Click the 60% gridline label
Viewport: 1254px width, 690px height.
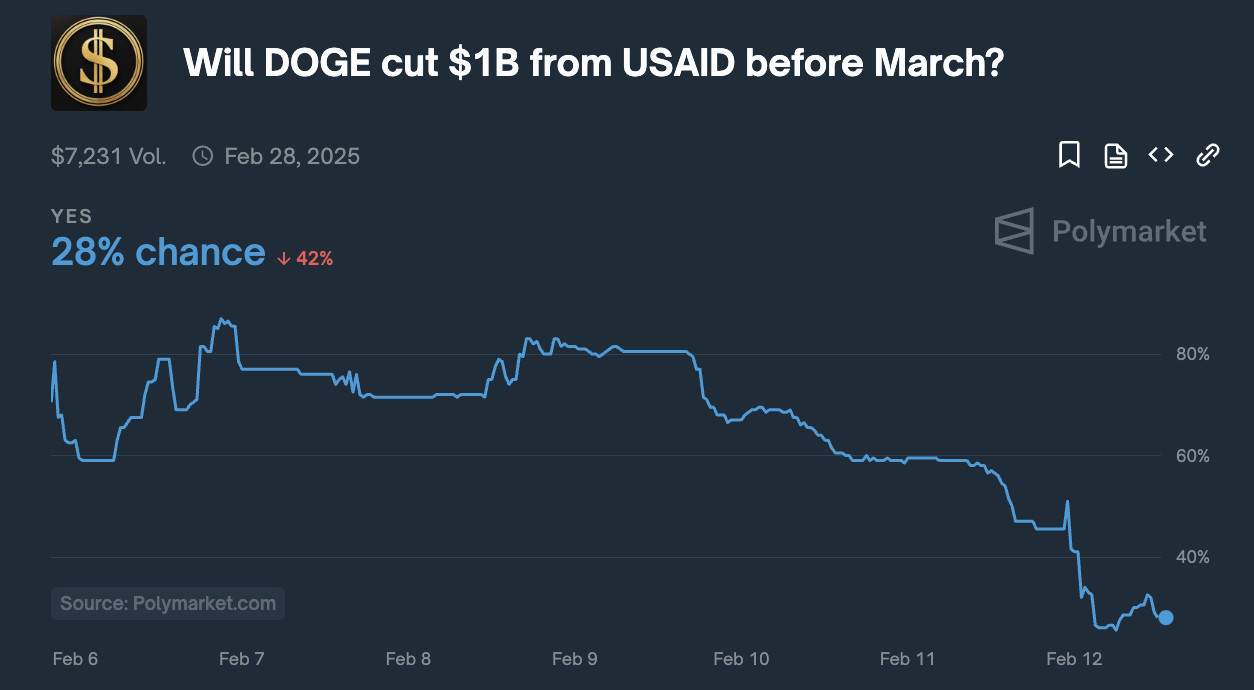point(1192,456)
